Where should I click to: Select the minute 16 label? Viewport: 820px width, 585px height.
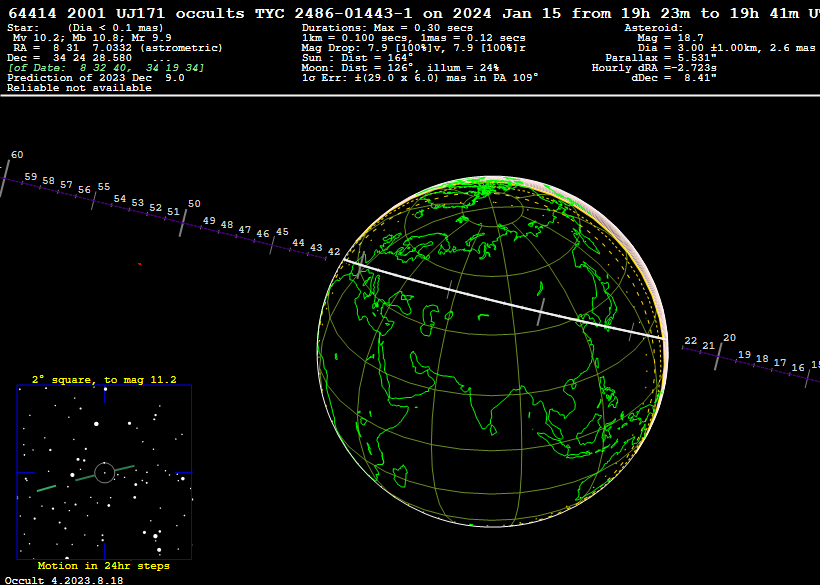point(798,368)
